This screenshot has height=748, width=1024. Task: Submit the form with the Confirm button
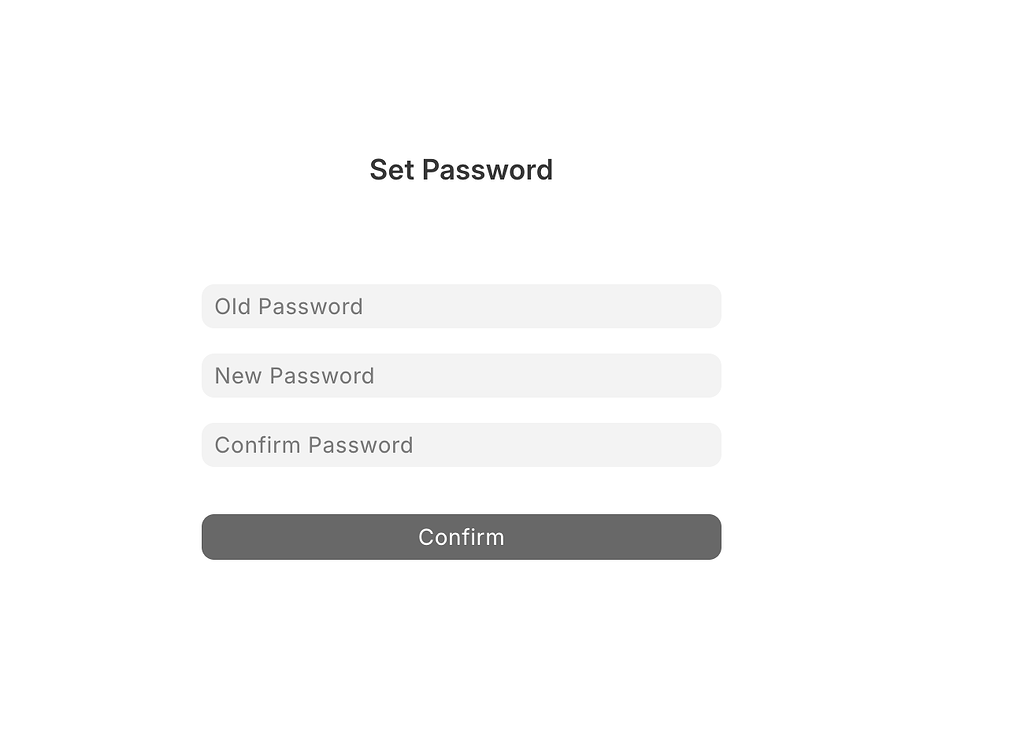point(461,537)
